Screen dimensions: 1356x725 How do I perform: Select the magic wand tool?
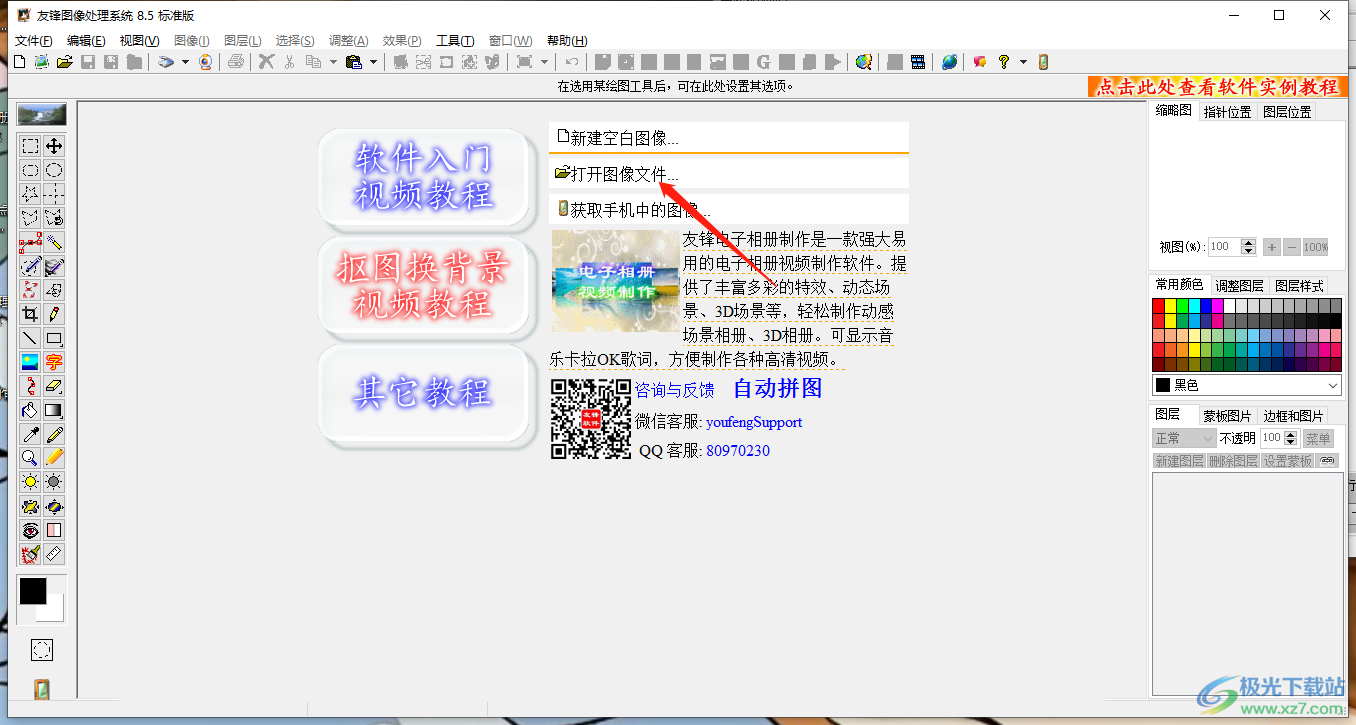point(55,242)
